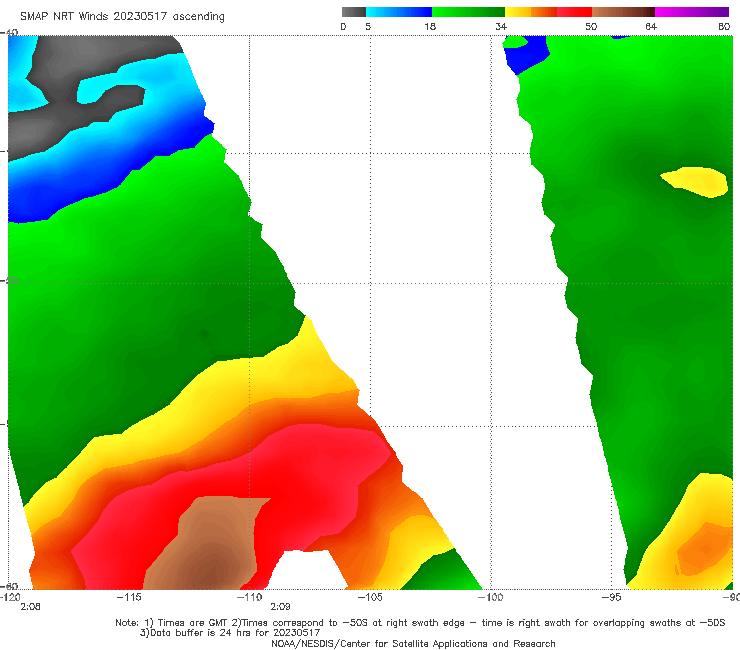Click the 'Data buffer is 24 hrs' note

[229, 633]
